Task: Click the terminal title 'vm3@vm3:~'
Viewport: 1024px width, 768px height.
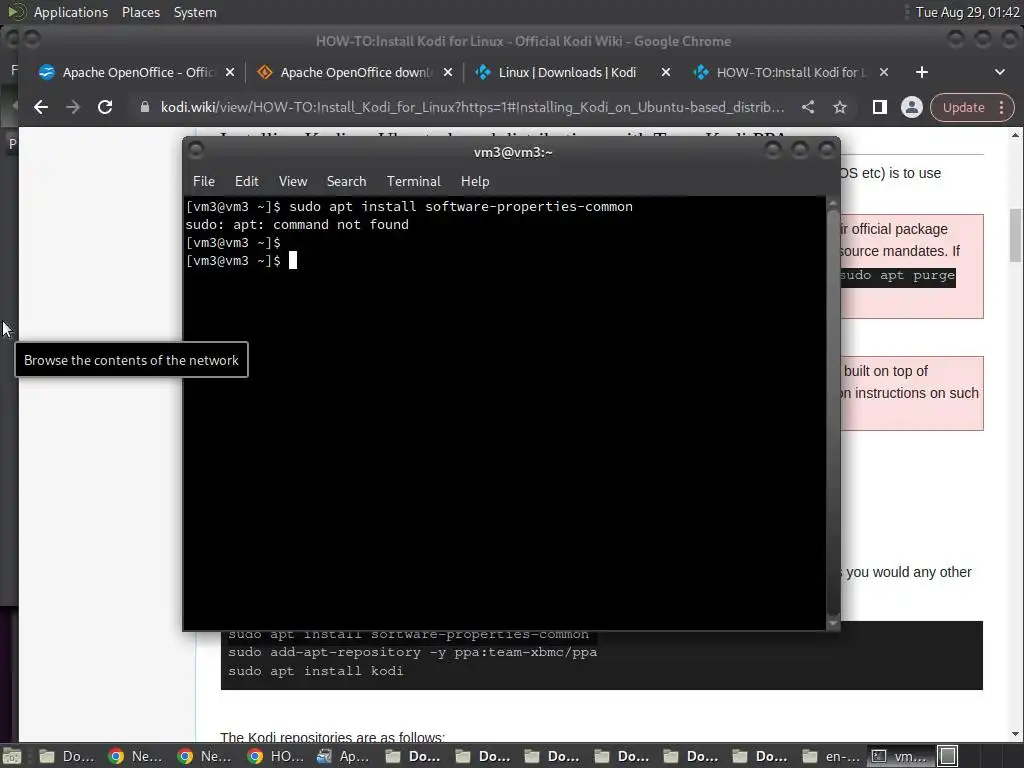Action: click(x=513, y=152)
